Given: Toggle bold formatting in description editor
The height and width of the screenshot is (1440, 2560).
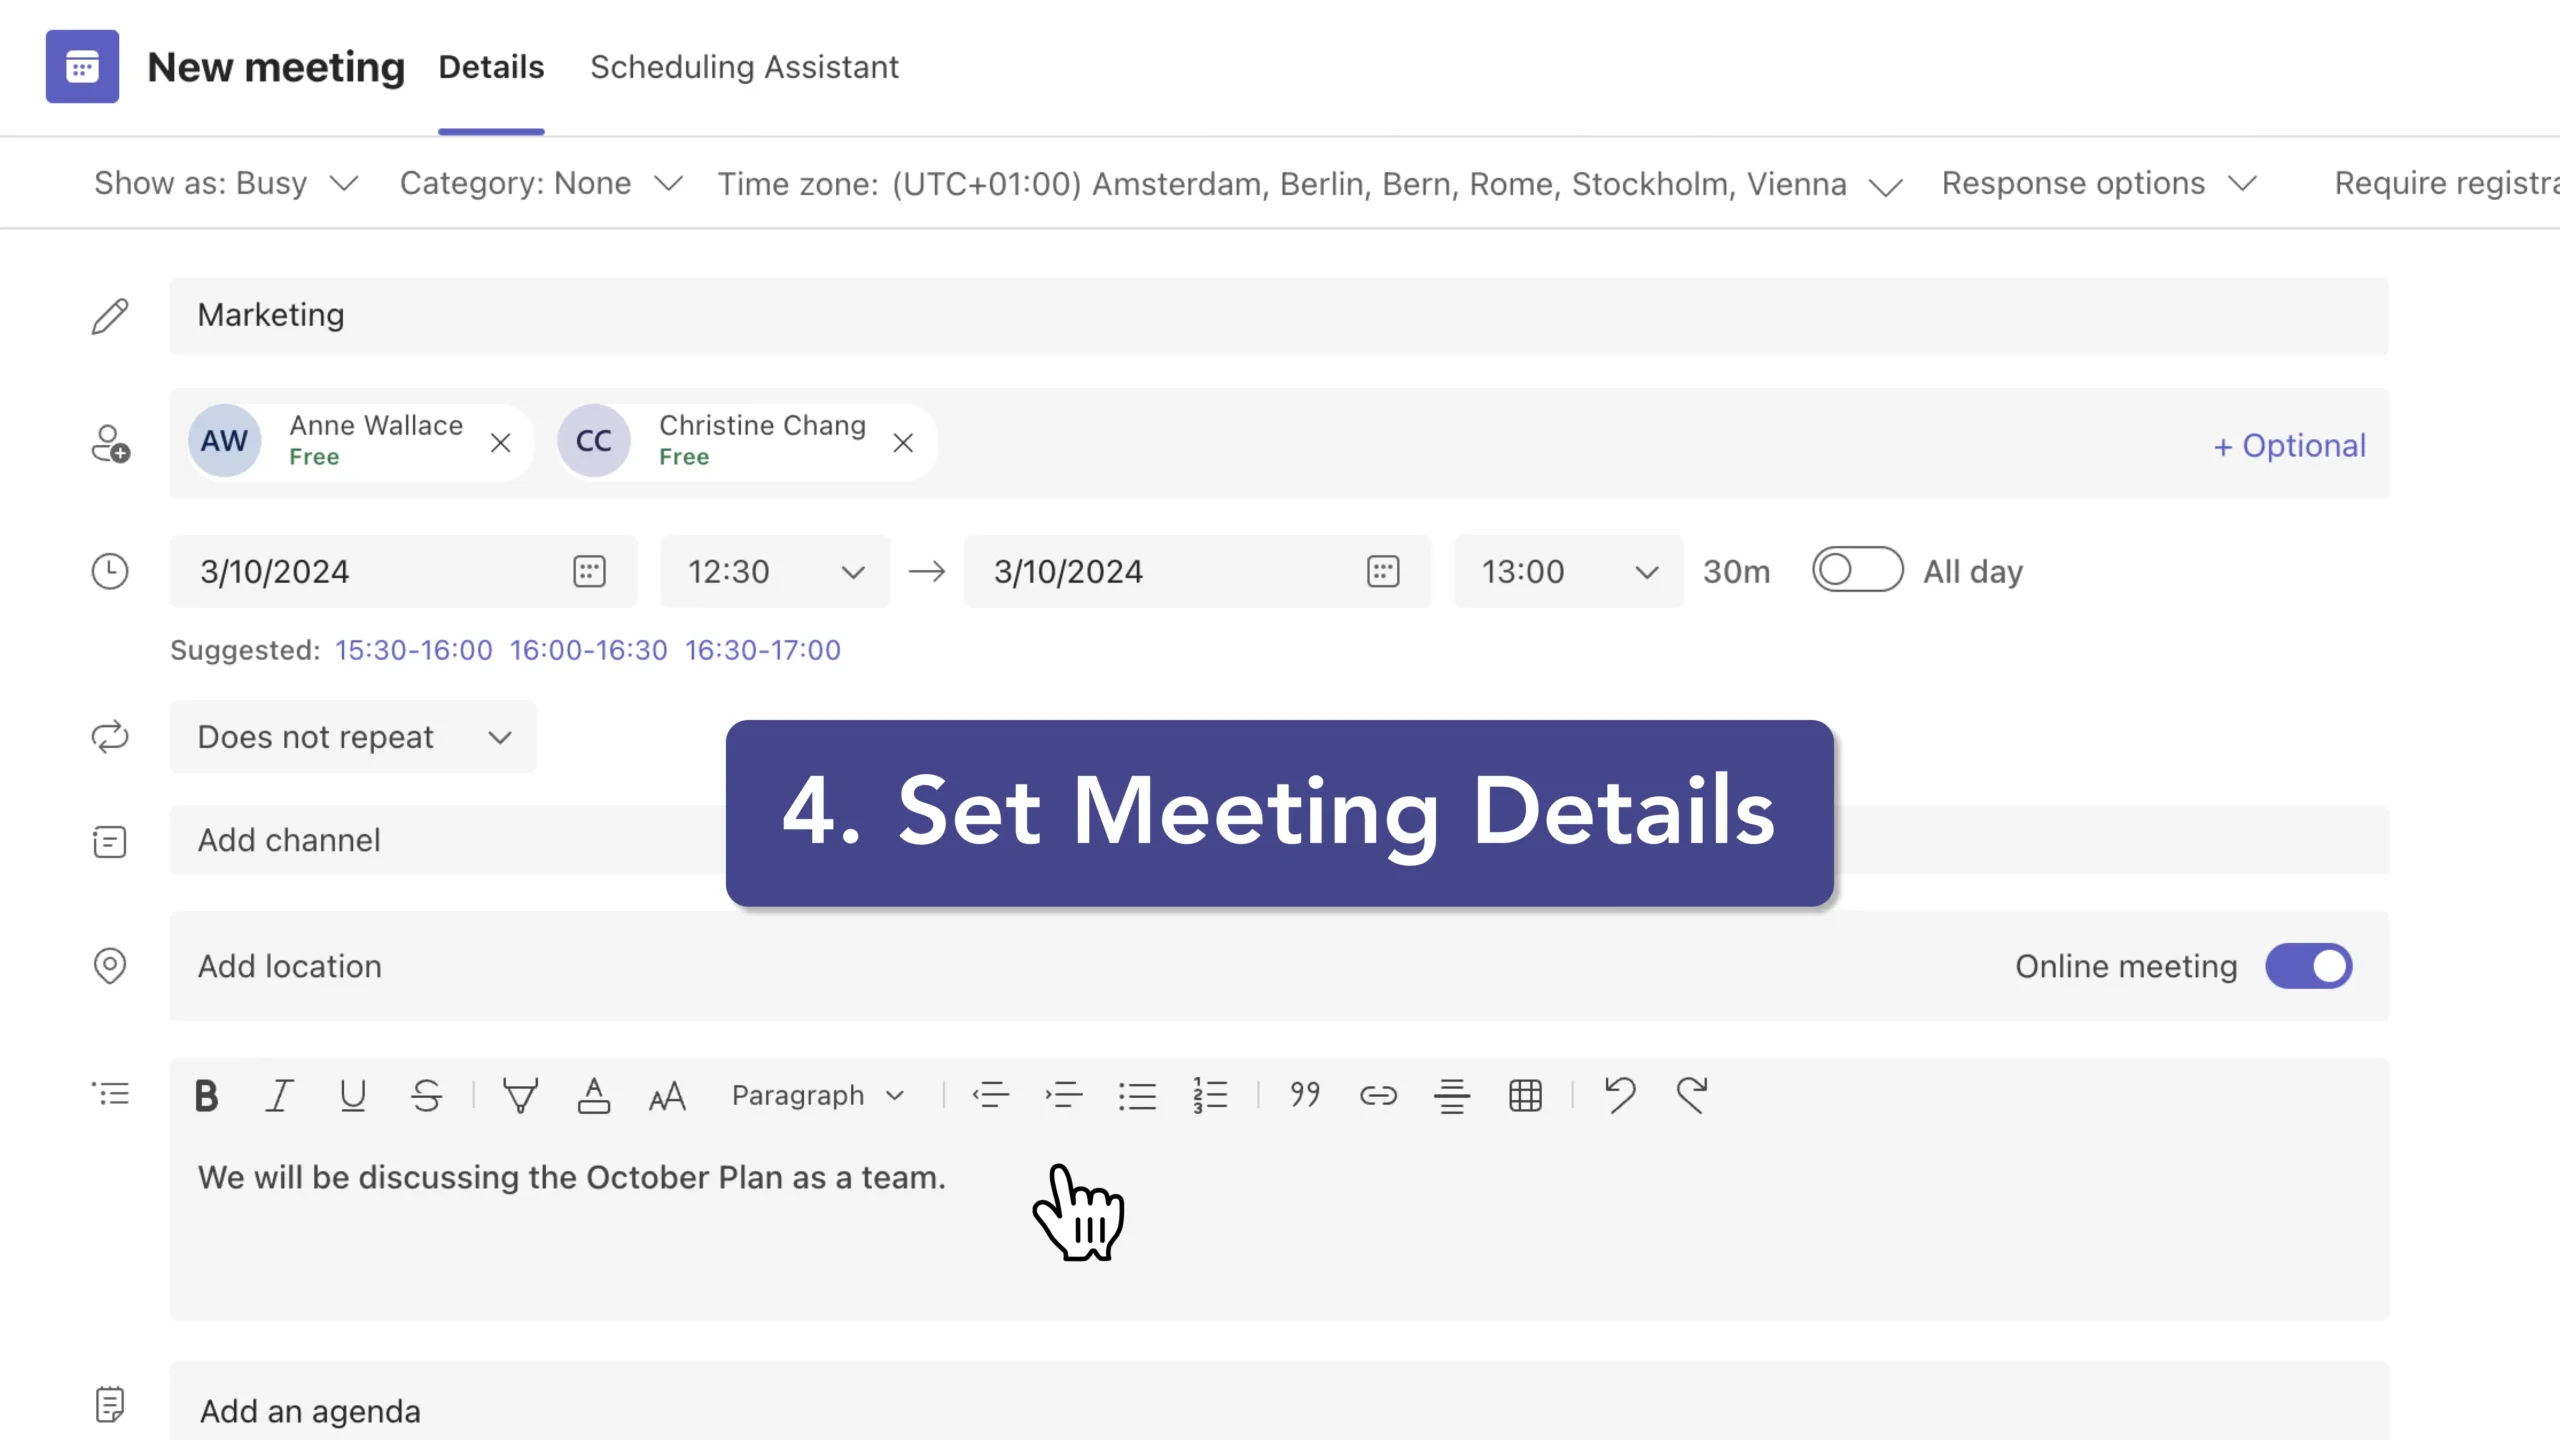Looking at the screenshot, I should tap(206, 1096).
